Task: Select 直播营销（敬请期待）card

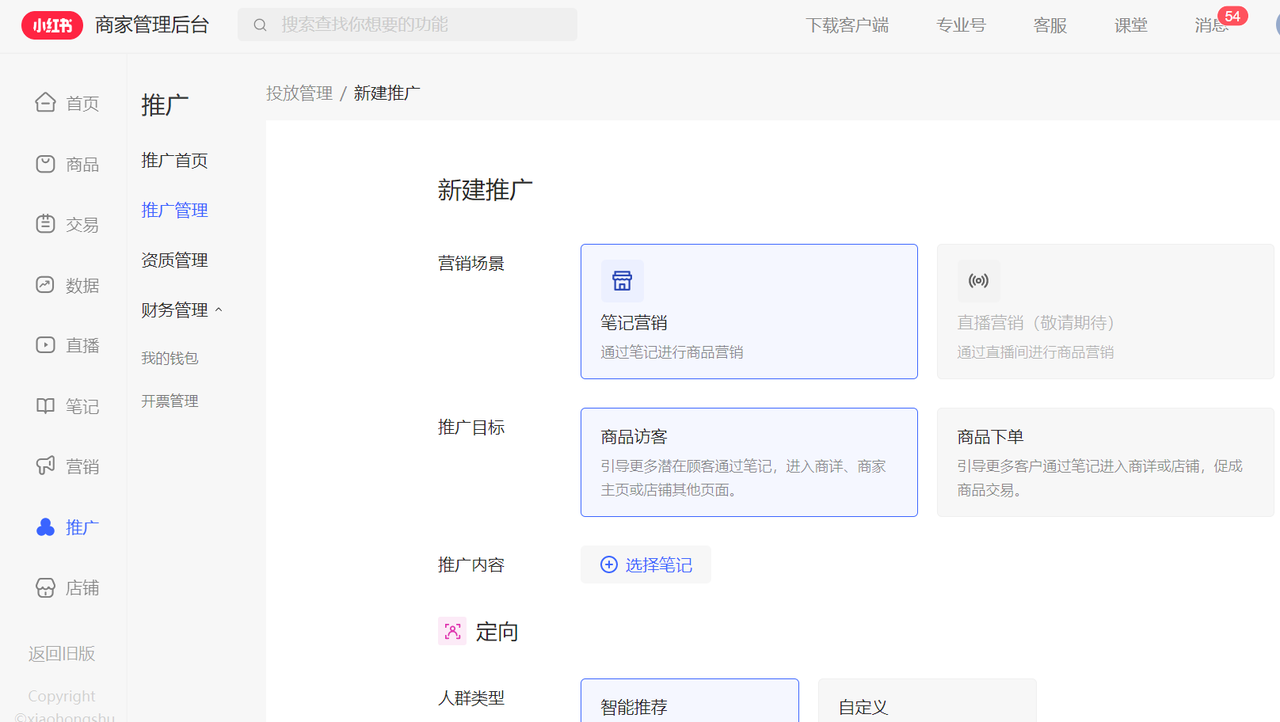Action: tap(1106, 311)
